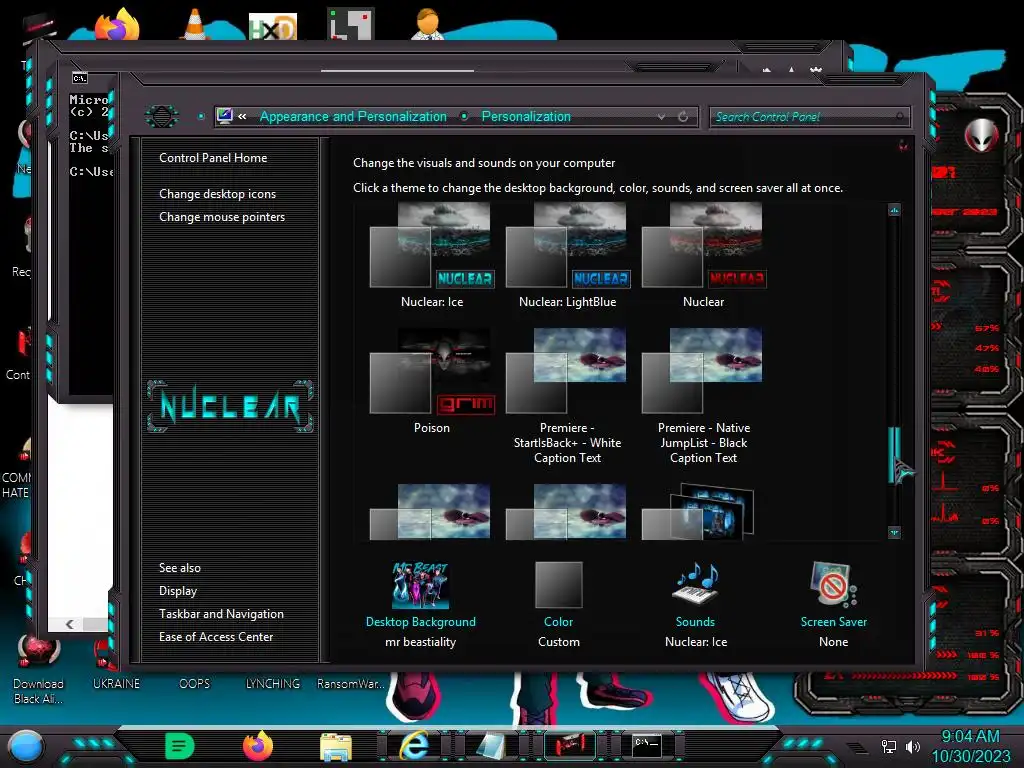This screenshot has height=768, width=1024.
Task: Click the volume speaker tray icon
Action: (912, 746)
